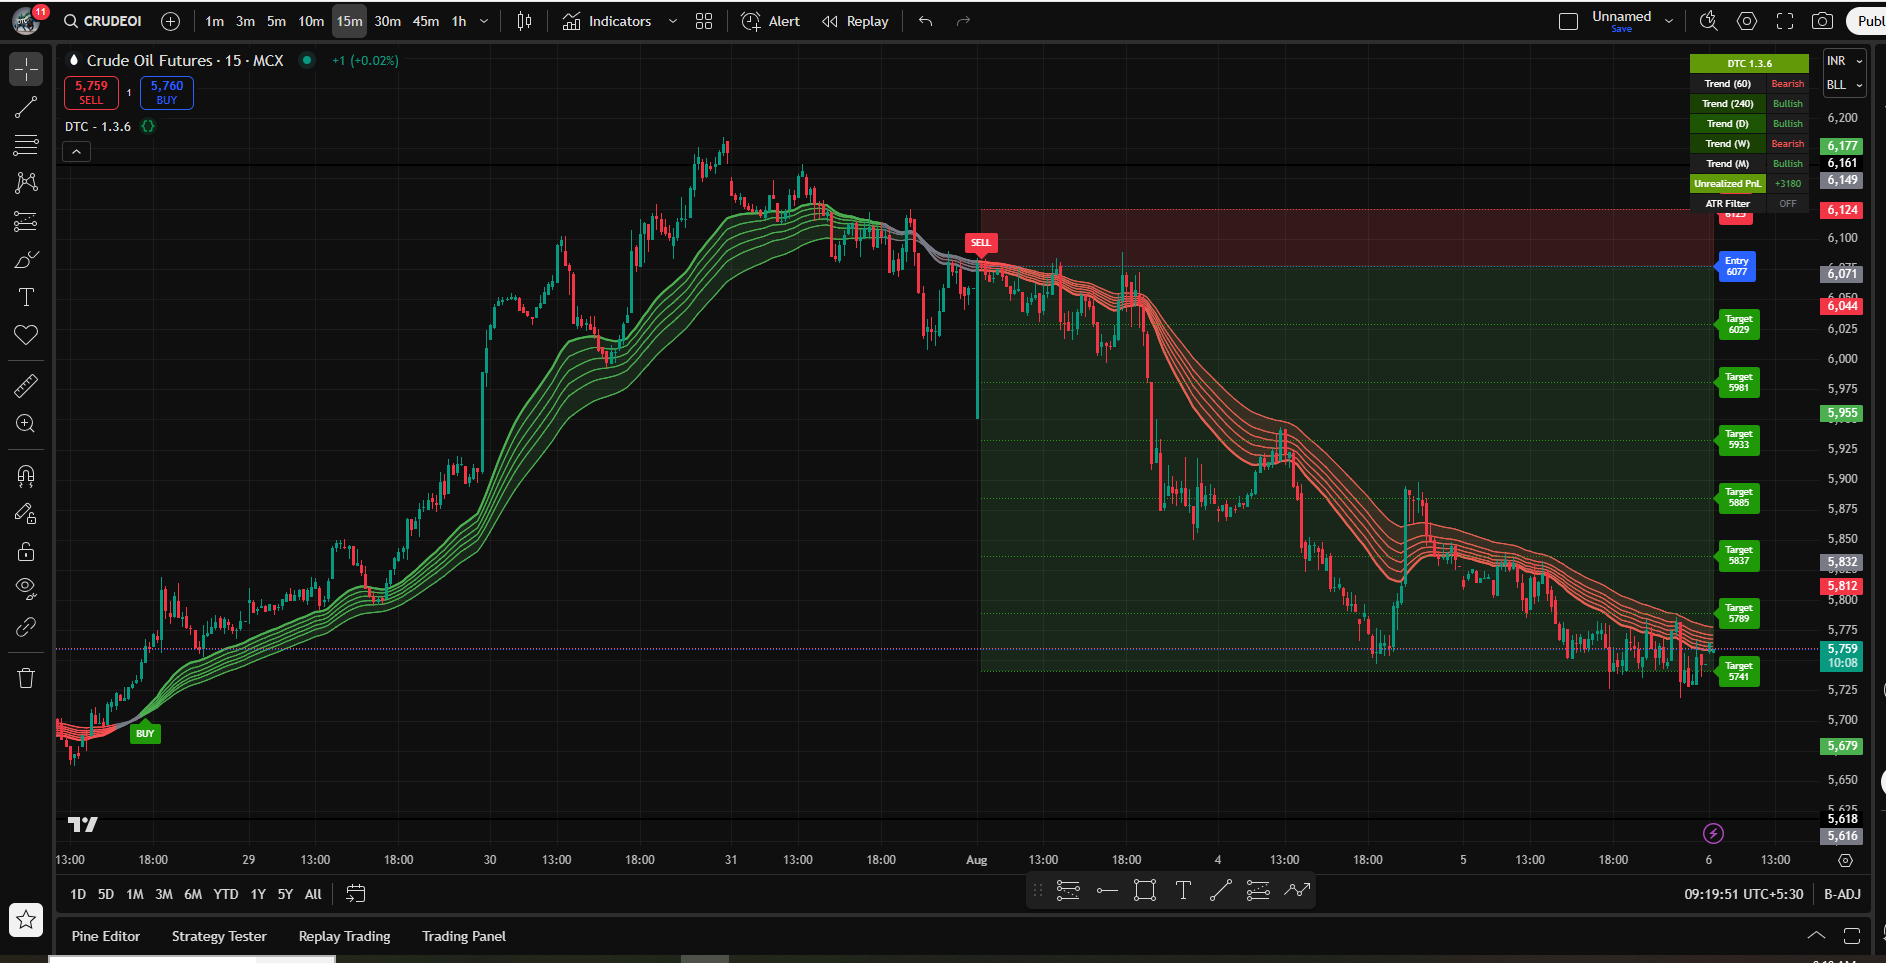This screenshot has height=963, width=1886.
Task: Click the trash icon to remove drawings
Action: [26, 678]
